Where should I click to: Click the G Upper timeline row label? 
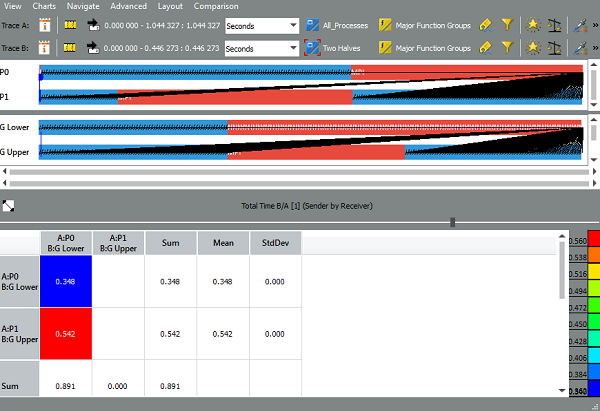coord(15,152)
